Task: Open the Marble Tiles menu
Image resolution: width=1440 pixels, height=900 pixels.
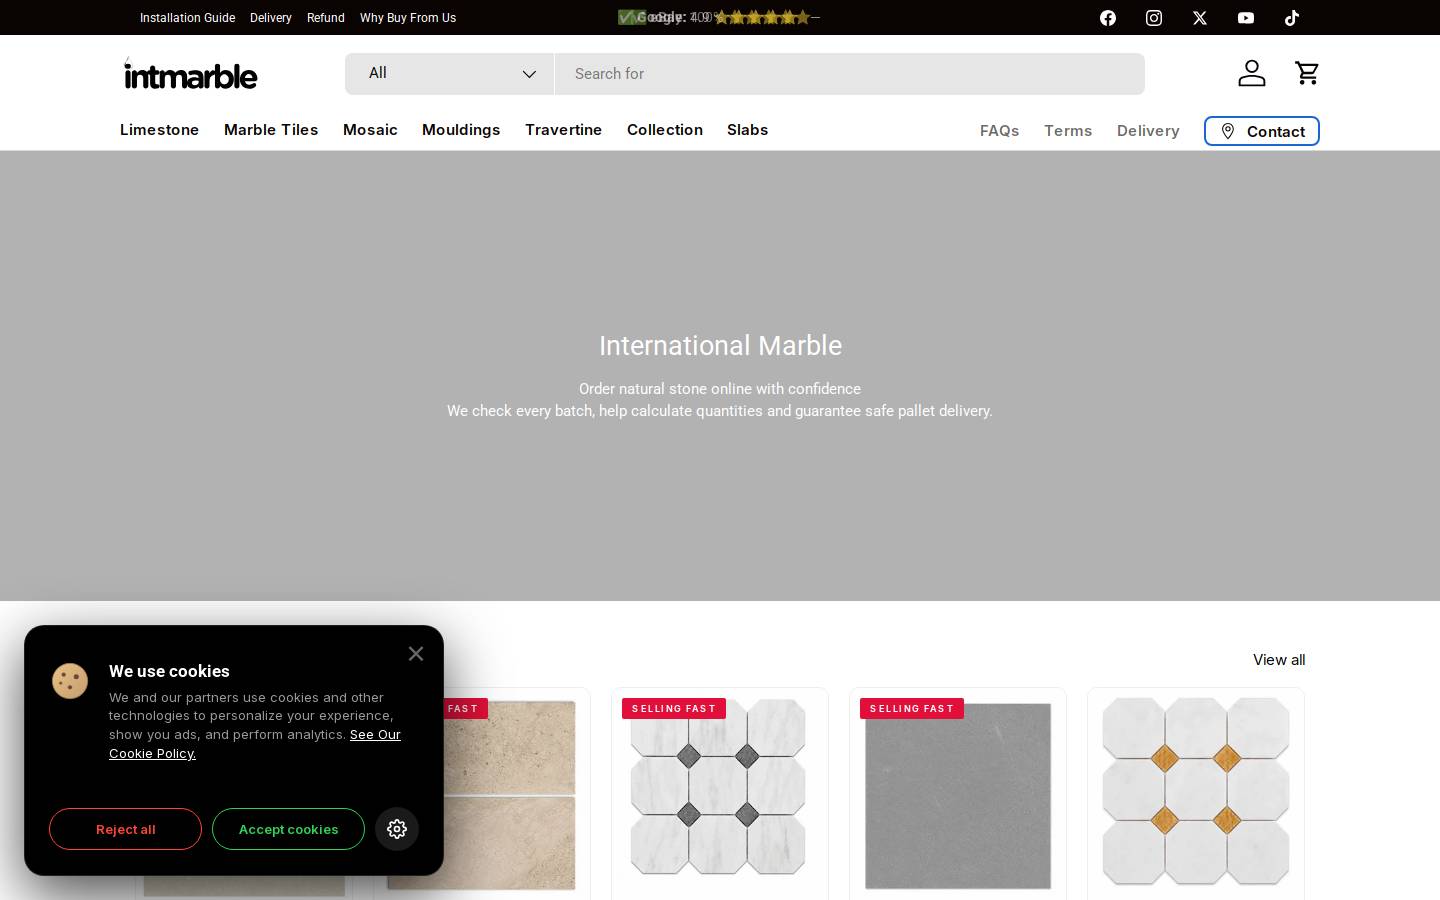Action: 271,130
